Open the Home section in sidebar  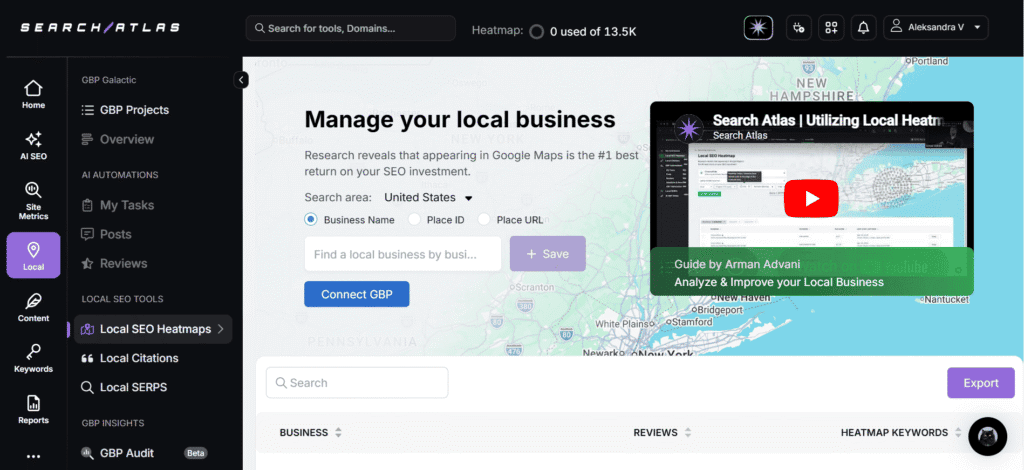pos(33,95)
